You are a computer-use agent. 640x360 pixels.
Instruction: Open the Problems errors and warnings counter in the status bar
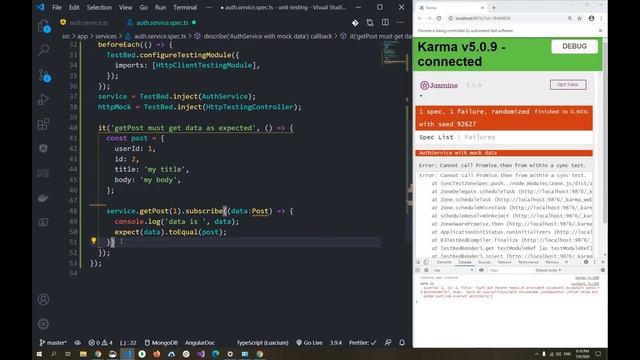[100, 343]
